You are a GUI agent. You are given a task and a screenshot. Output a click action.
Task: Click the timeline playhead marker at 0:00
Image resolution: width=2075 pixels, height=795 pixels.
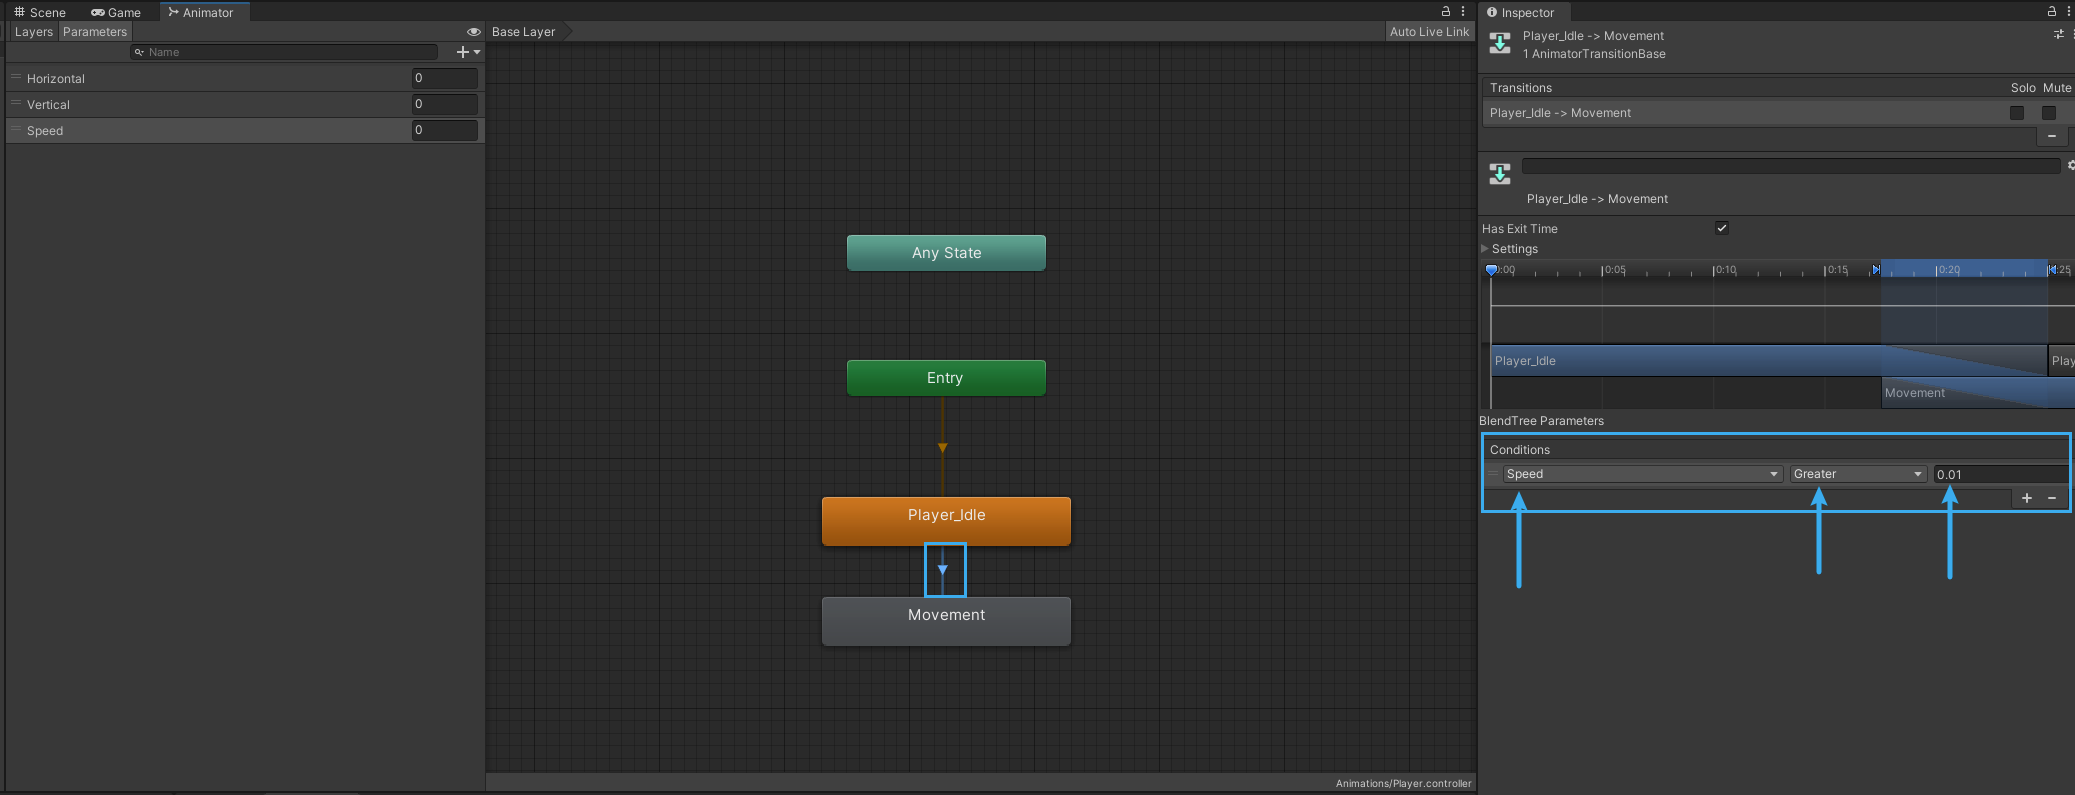tap(1491, 270)
